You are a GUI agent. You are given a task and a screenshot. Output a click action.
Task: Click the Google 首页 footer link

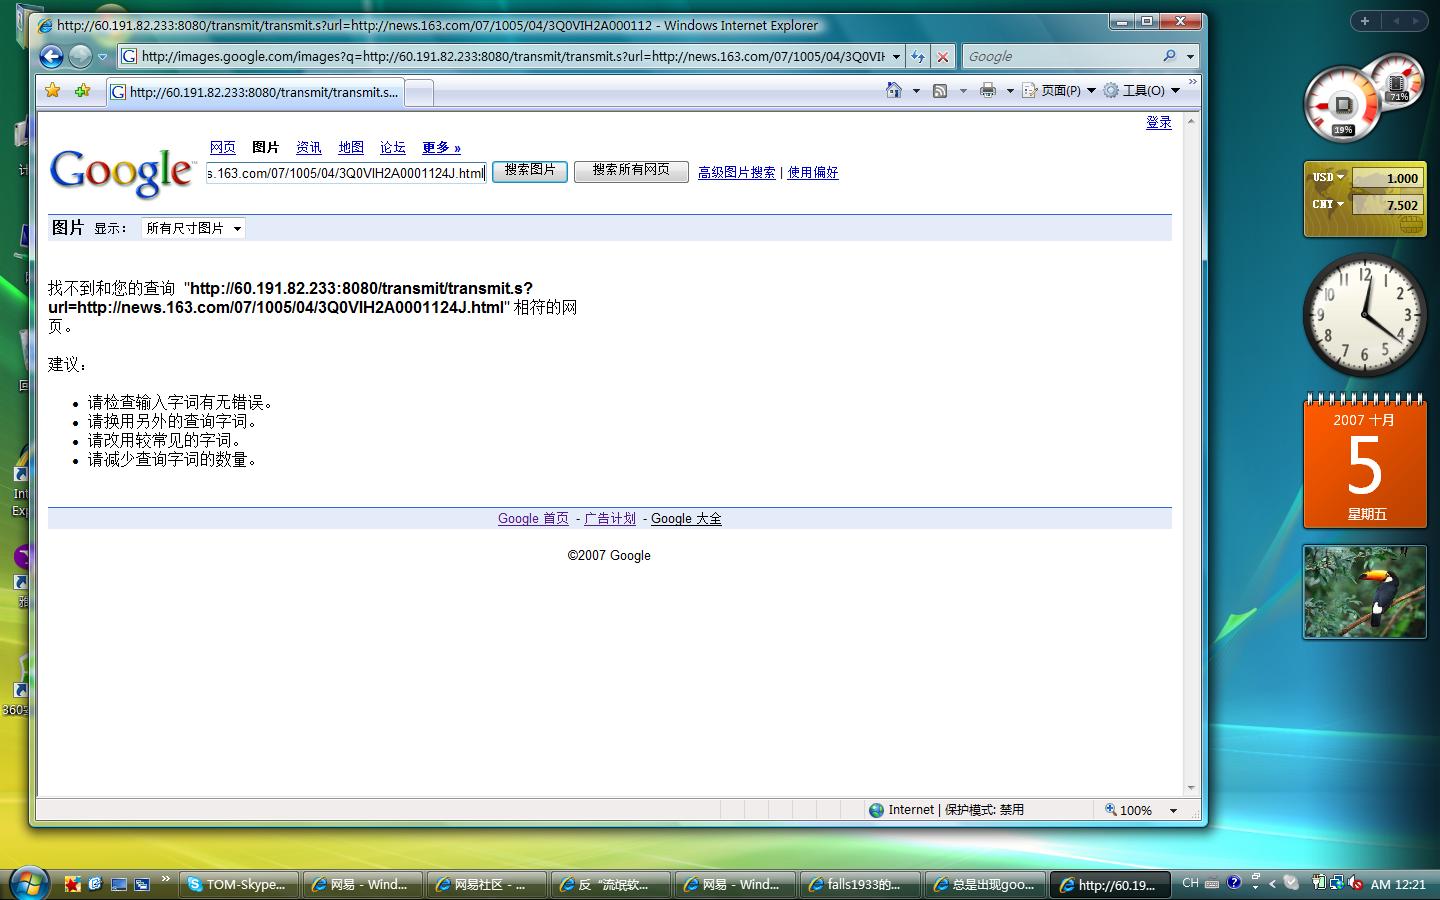[x=533, y=518]
